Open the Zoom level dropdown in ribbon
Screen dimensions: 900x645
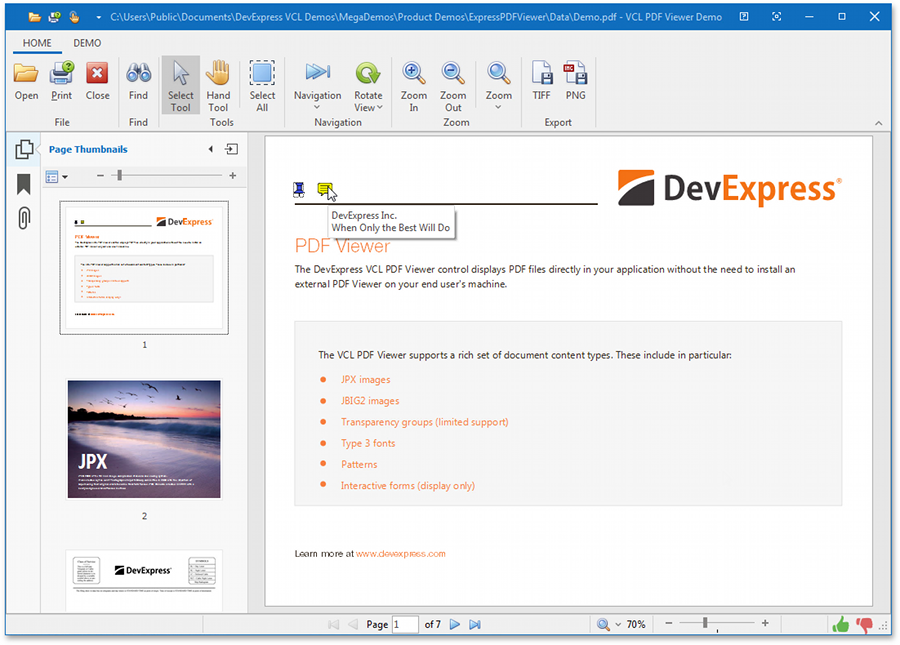coord(498,84)
